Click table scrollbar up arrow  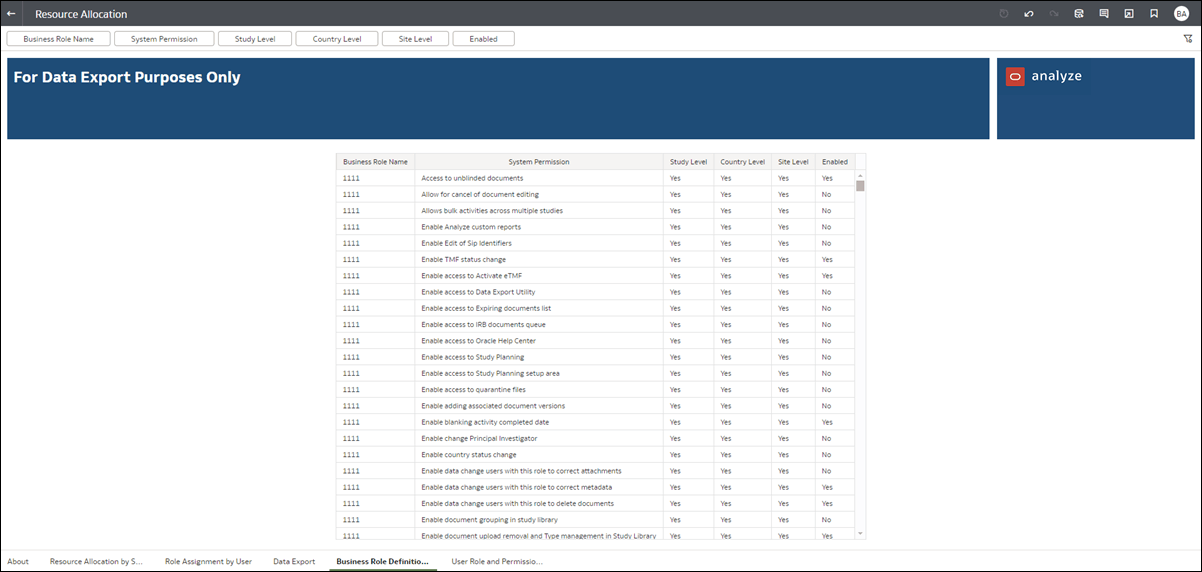[x=860, y=175]
